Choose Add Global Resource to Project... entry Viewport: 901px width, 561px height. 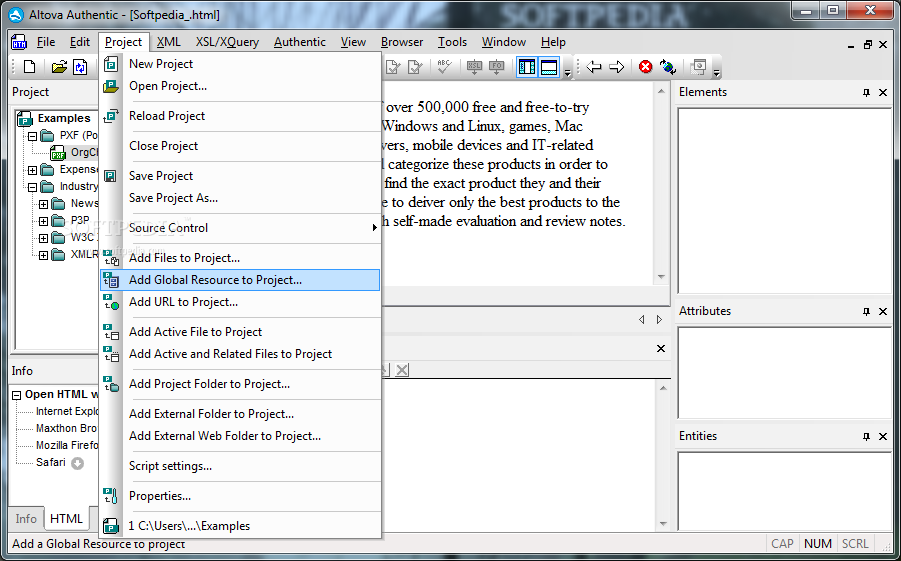240,280
